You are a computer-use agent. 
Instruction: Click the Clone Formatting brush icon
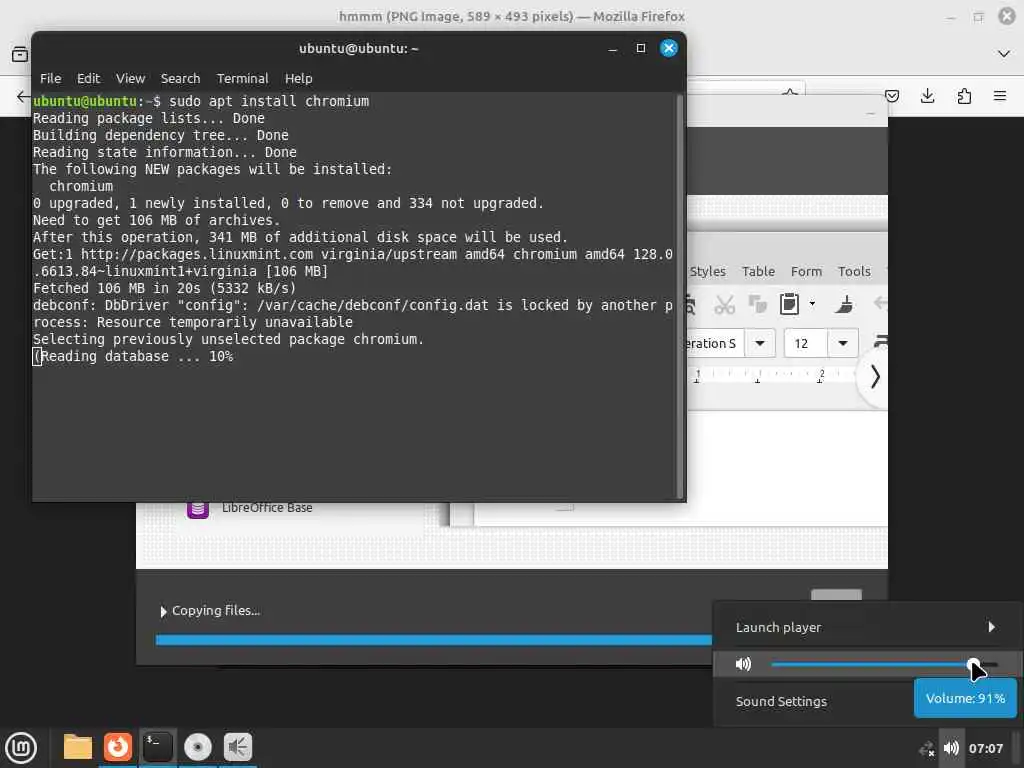tap(844, 304)
